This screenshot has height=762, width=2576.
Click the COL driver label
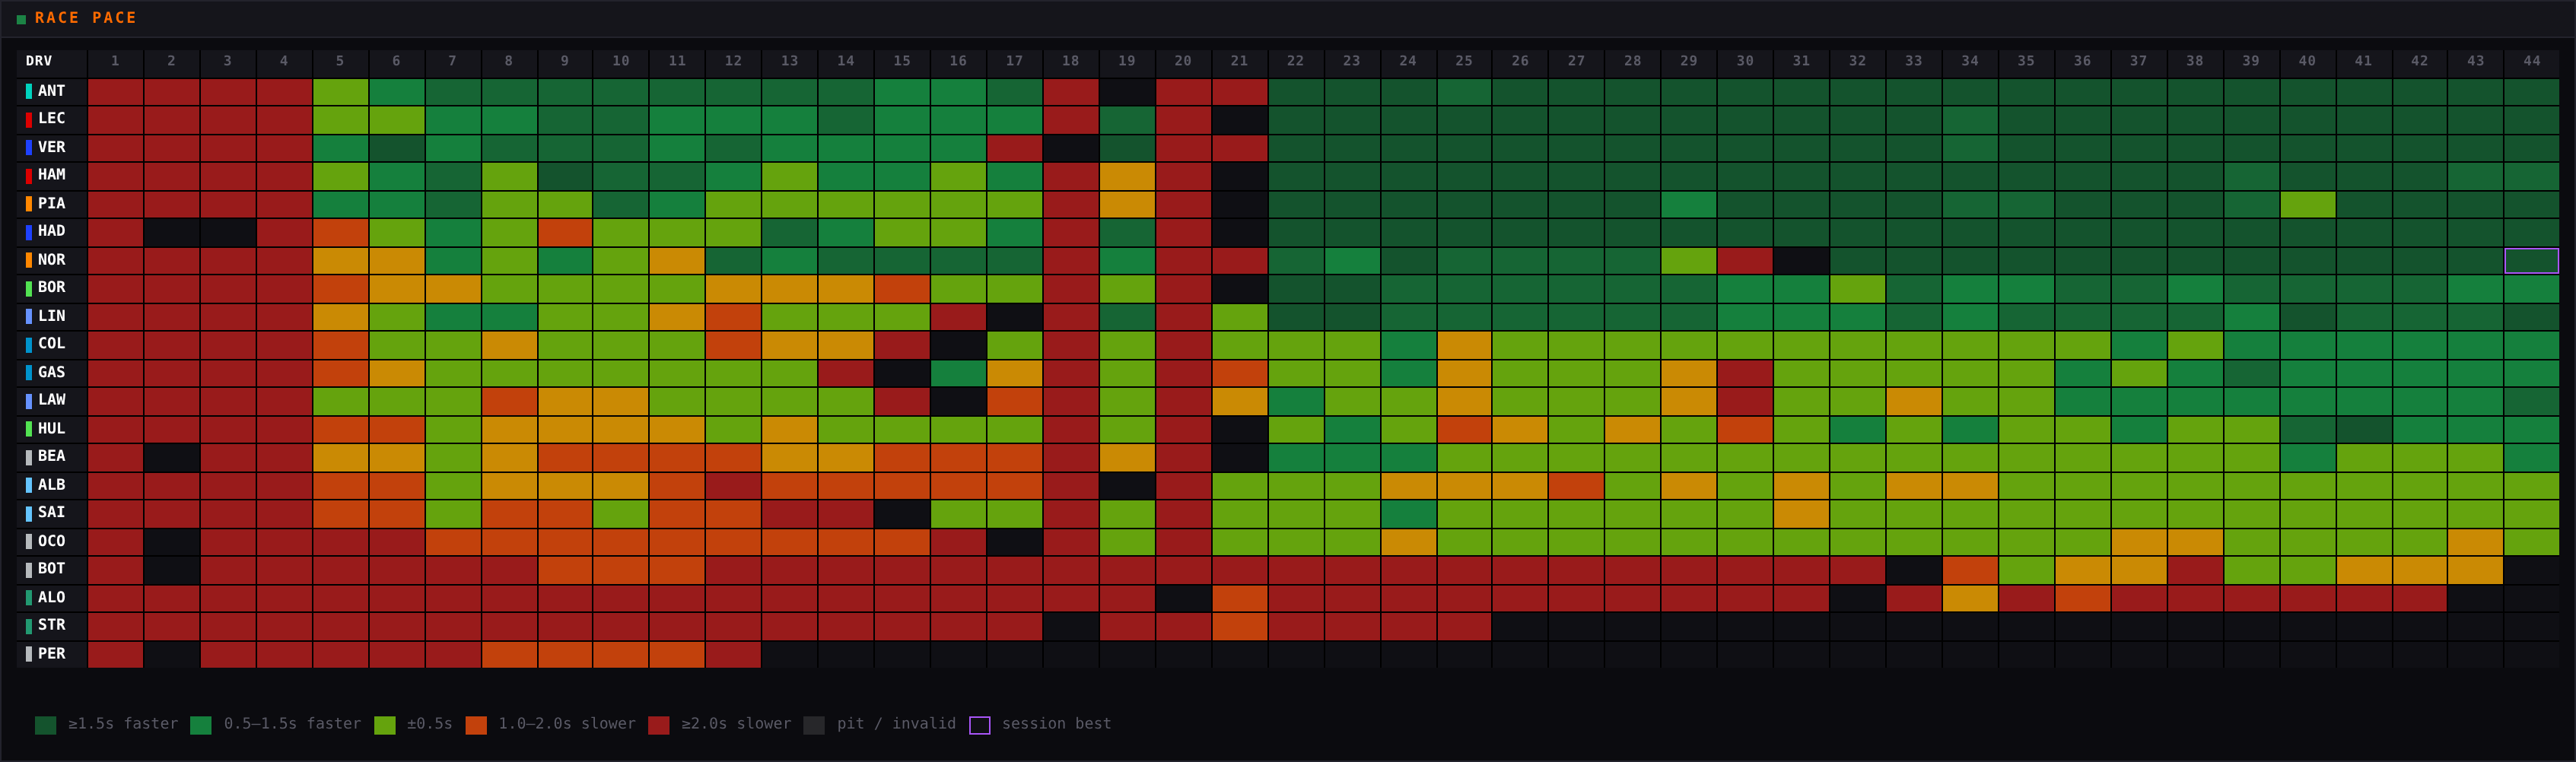pos(51,344)
